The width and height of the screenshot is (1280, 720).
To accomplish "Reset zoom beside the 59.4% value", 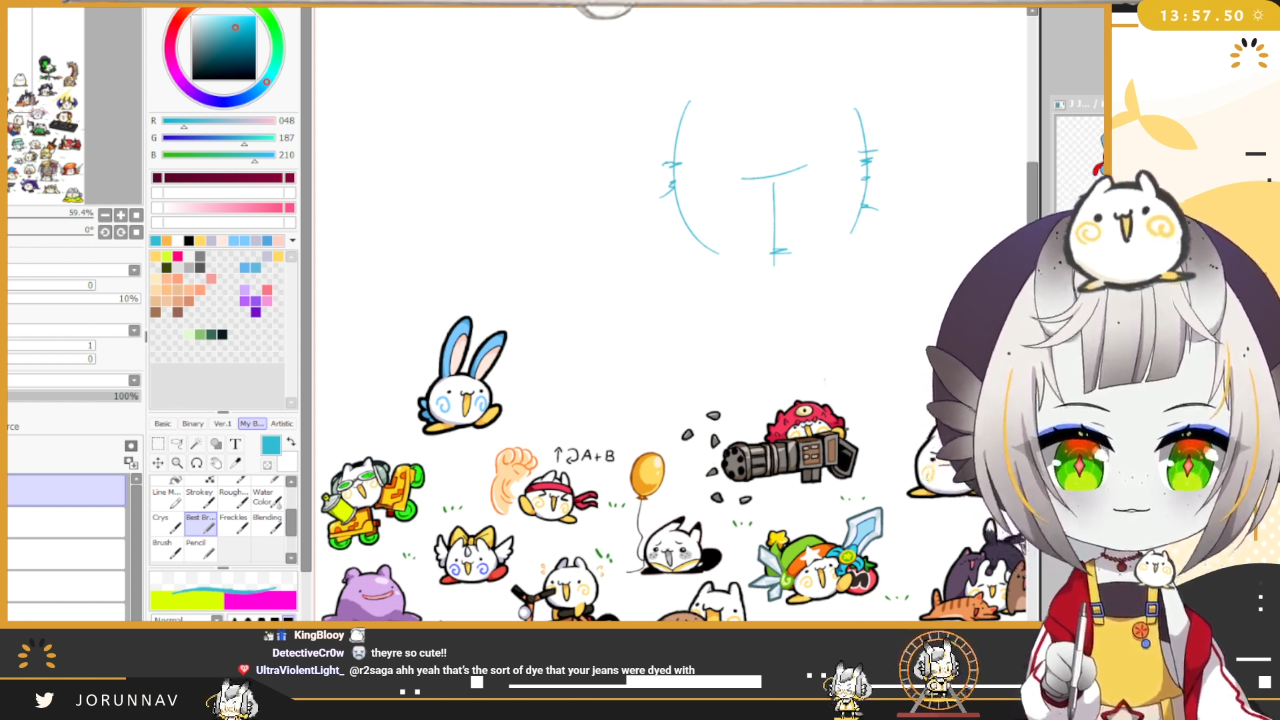I will pos(137,215).
